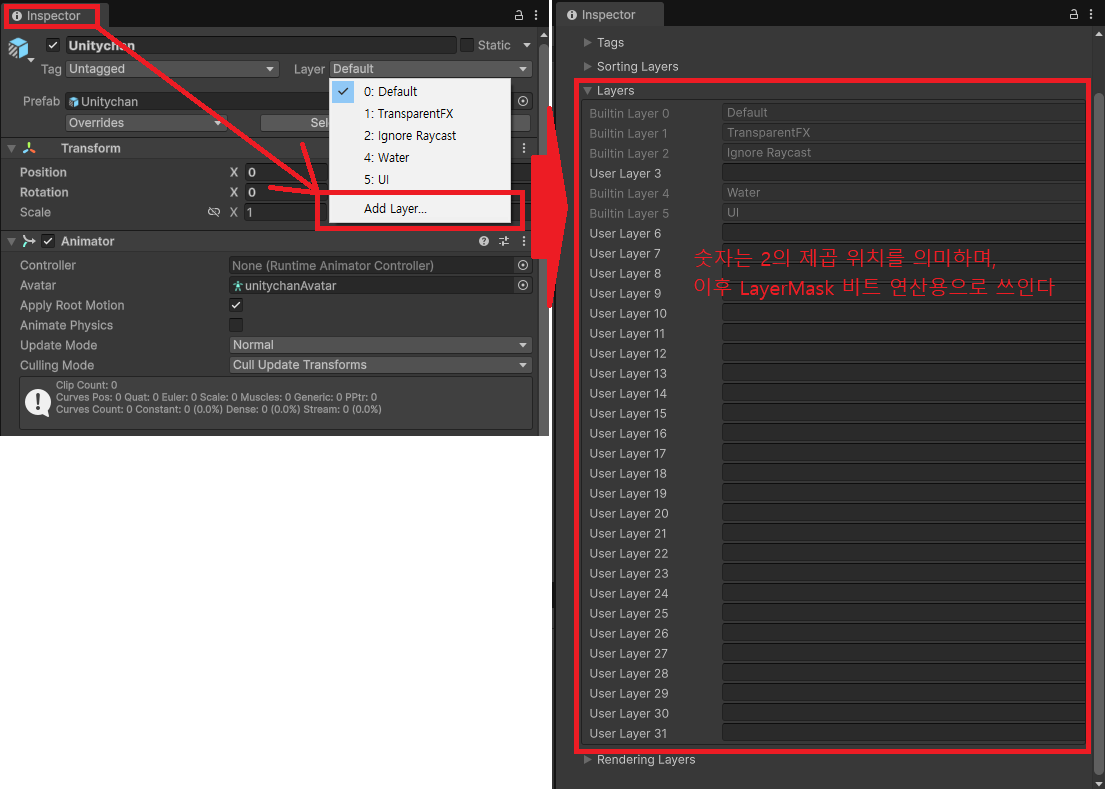
Task: Click the Scale X value field
Action: click(x=286, y=212)
